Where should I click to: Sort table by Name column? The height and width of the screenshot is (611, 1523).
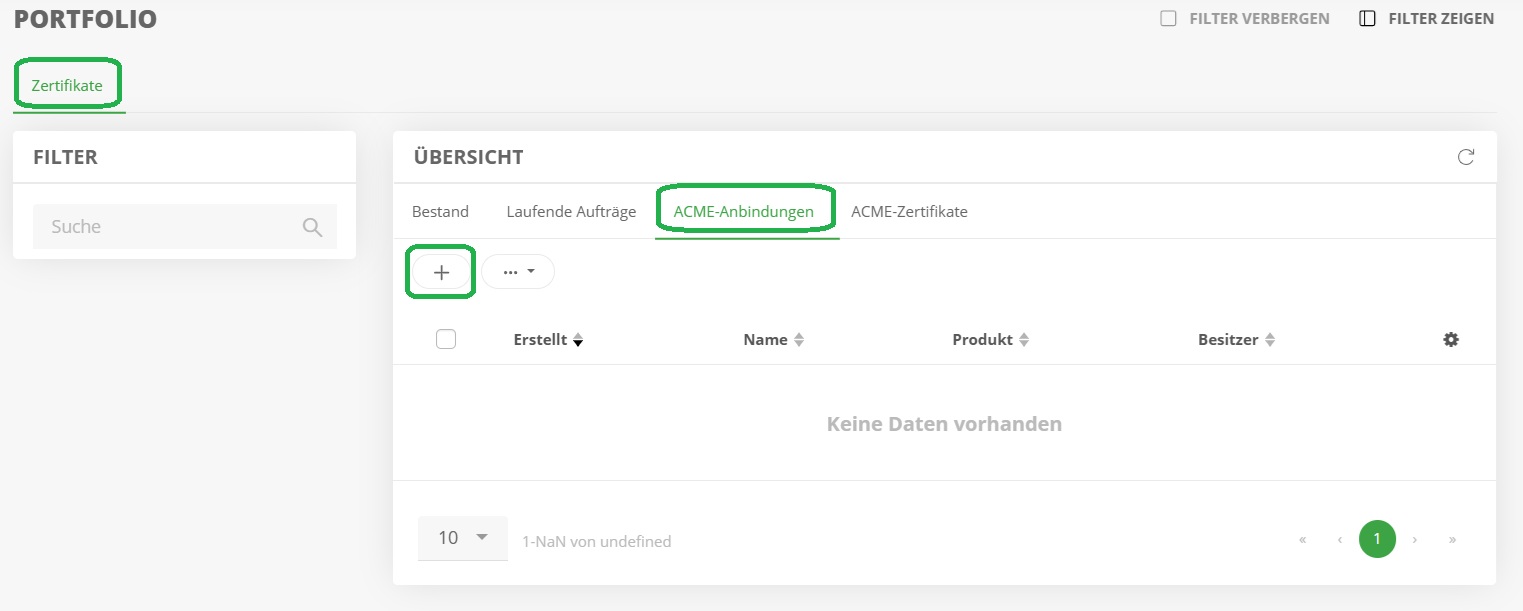tap(774, 340)
